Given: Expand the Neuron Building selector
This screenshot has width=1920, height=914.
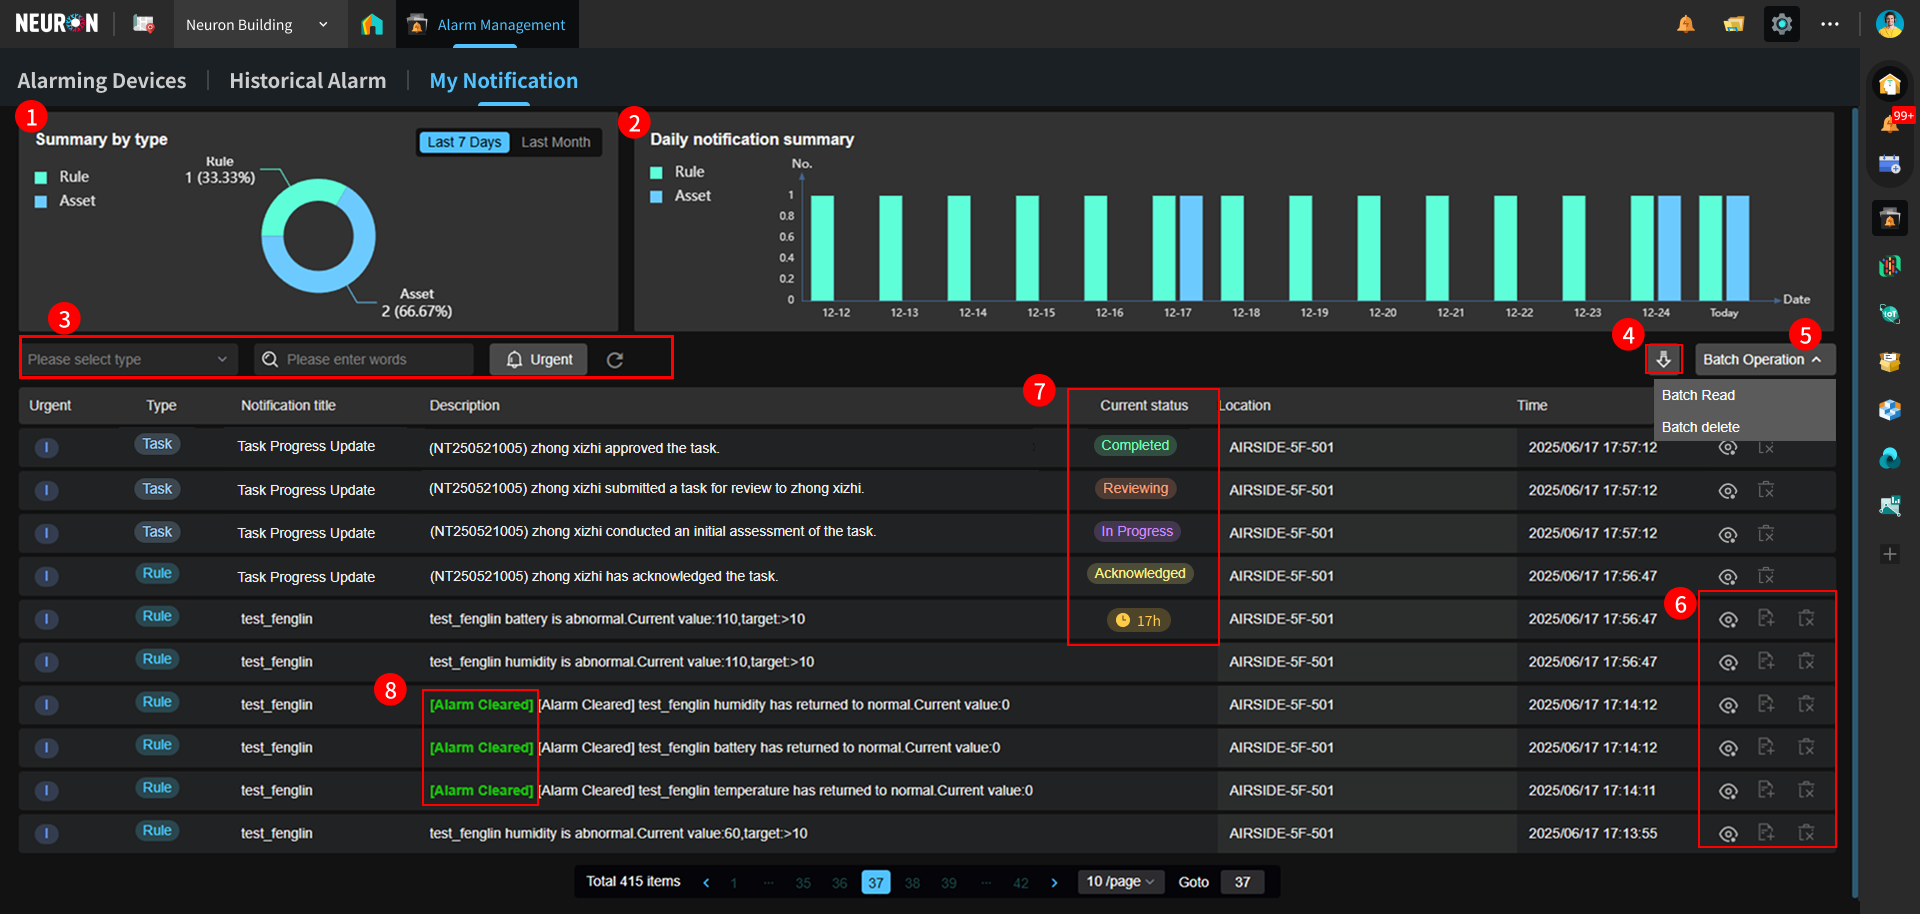Looking at the screenshot, I should click(257, 24).
